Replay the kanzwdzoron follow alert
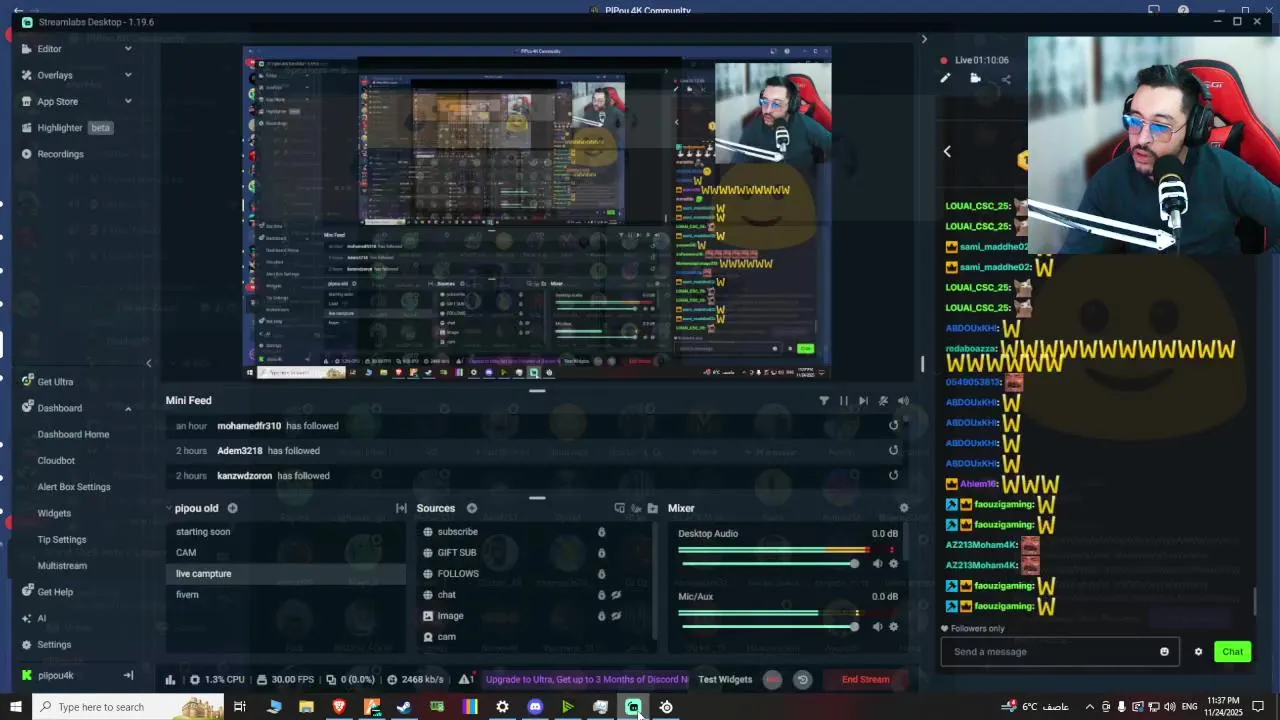This screenshot has width=1280, height=720. tap(893, 475)
